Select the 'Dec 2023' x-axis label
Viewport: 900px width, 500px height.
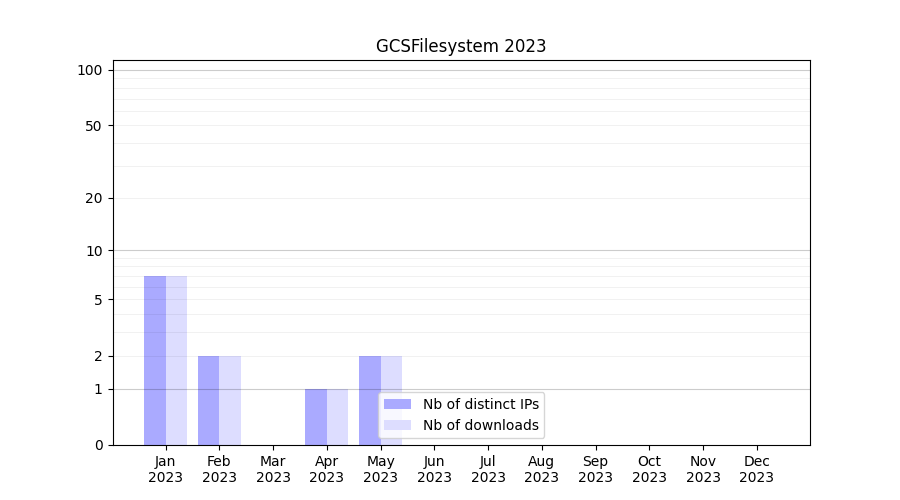point(756,469)
